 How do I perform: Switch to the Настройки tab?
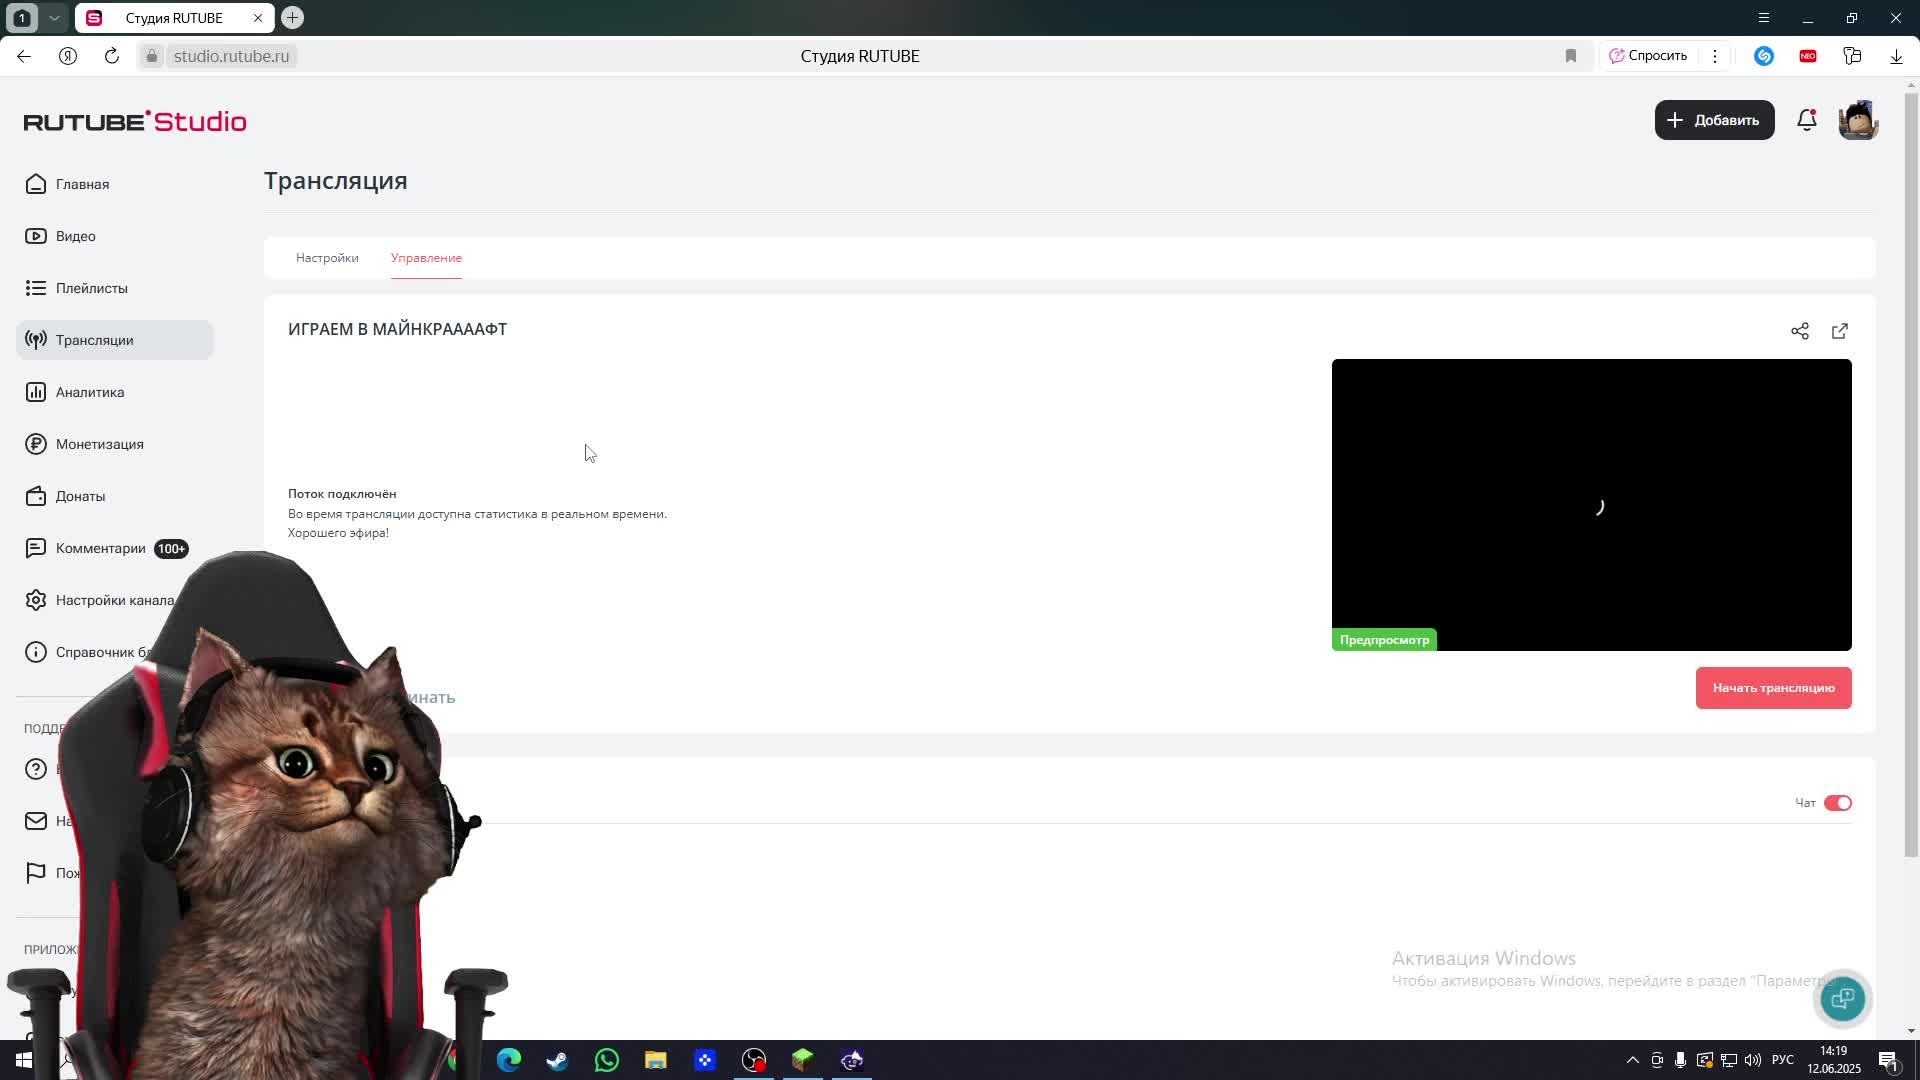[327, 258]
